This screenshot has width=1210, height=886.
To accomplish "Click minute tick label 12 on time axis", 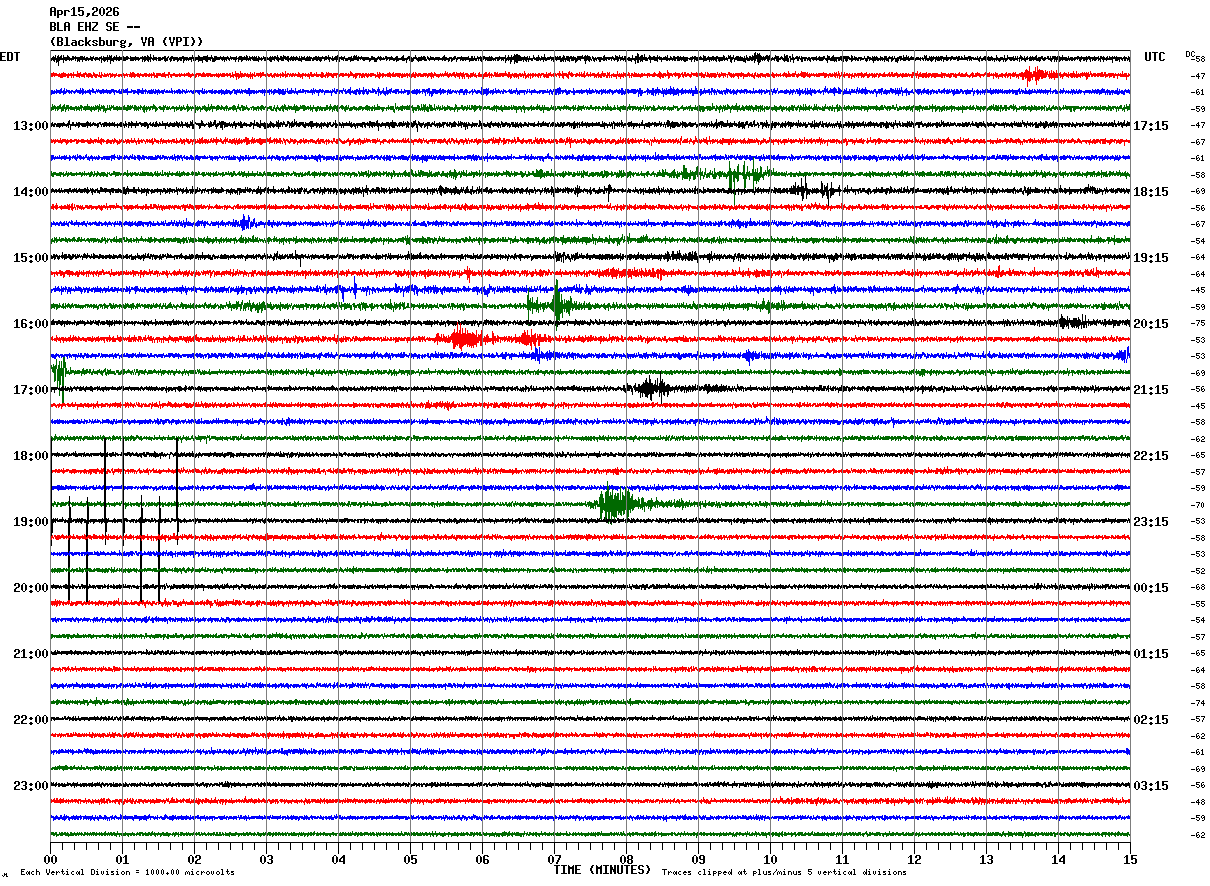I will [914, 860].
